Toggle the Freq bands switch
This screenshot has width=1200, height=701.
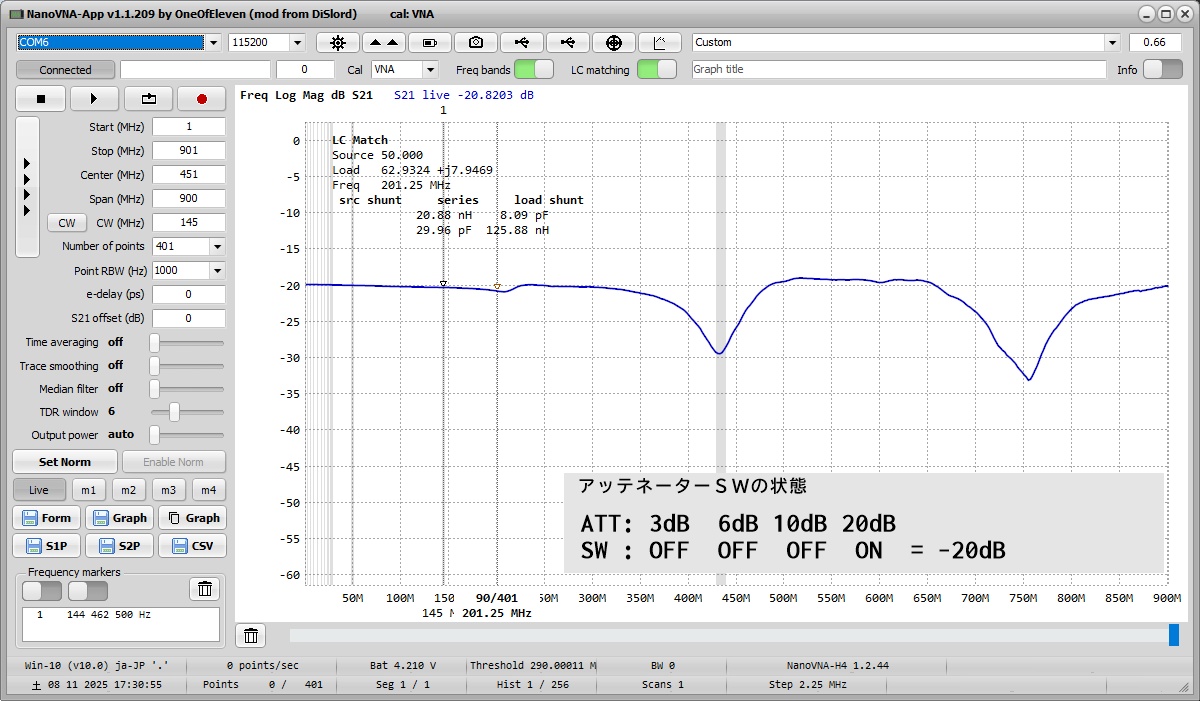coord(533,70)
